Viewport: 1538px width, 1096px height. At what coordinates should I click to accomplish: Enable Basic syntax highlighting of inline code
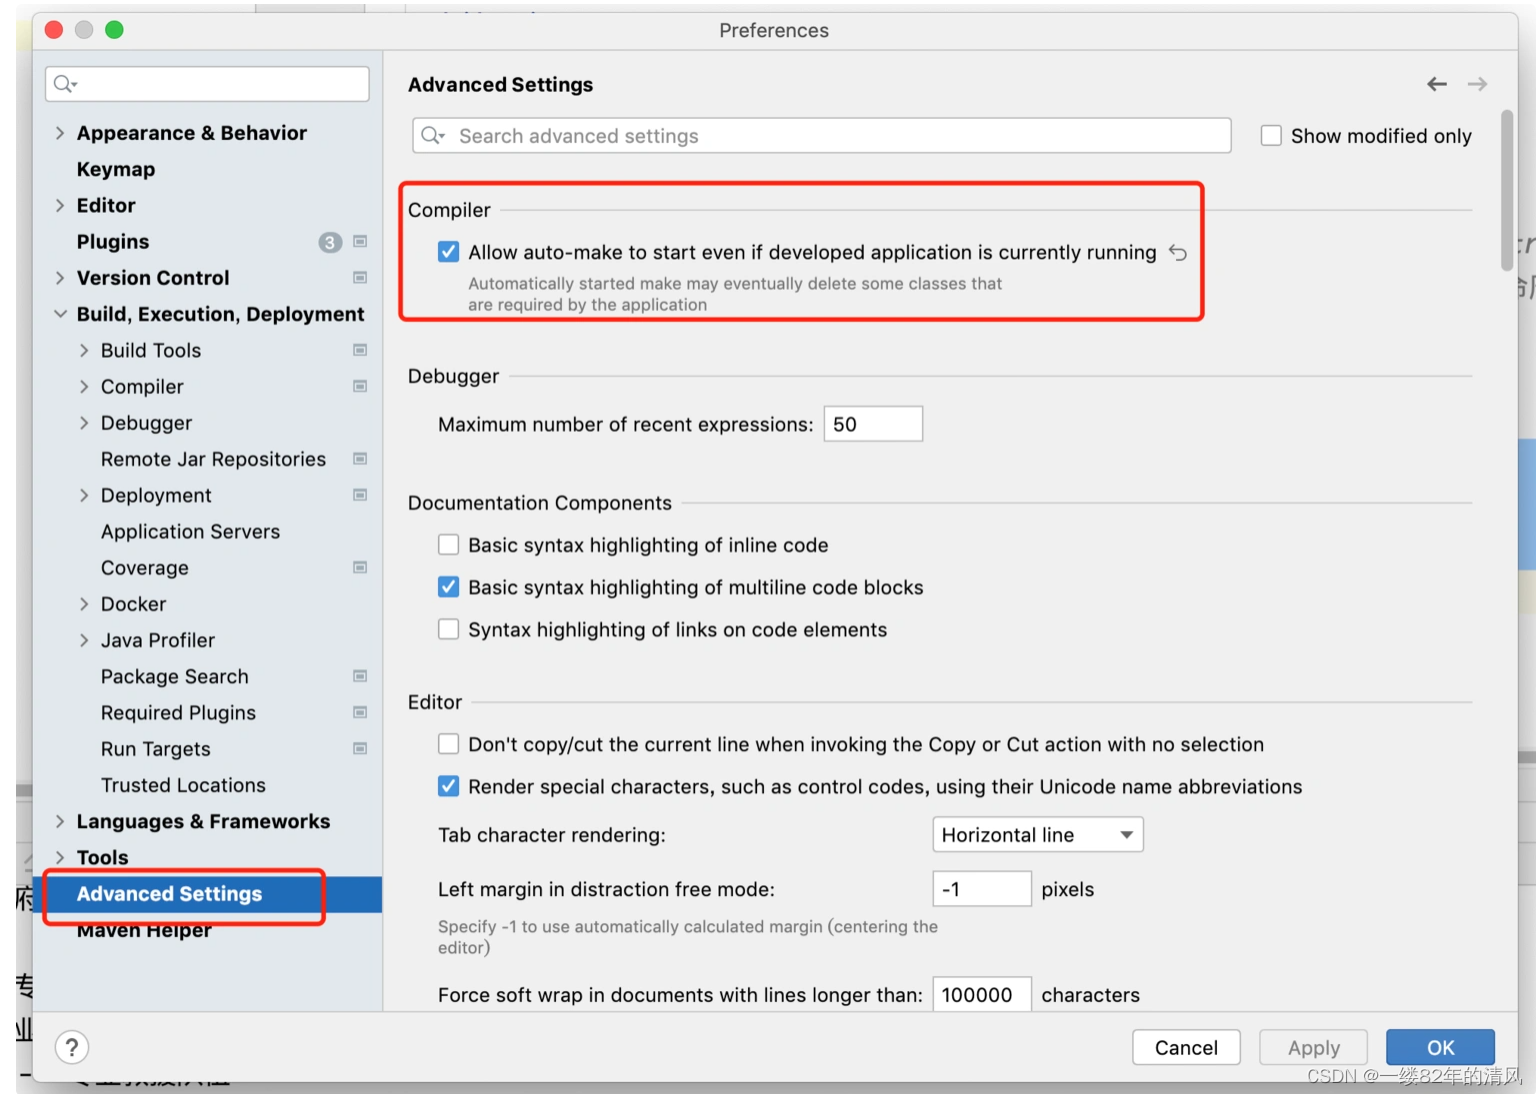(449, 545)
